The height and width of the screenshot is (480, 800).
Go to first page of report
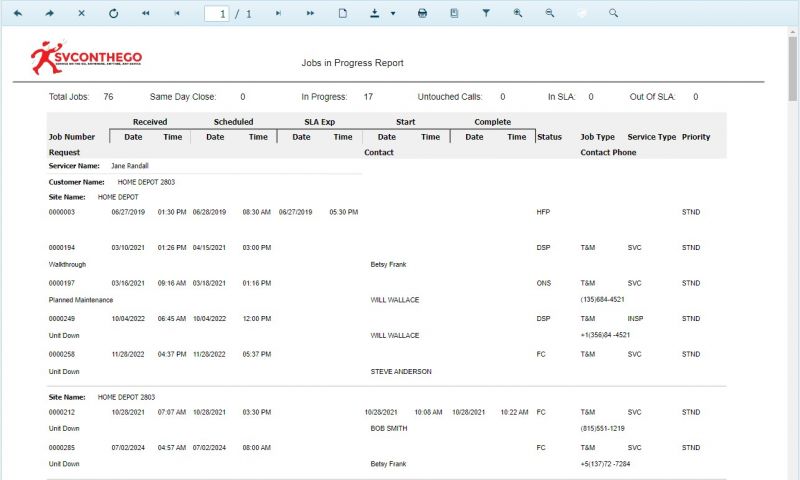coord(145,13)
